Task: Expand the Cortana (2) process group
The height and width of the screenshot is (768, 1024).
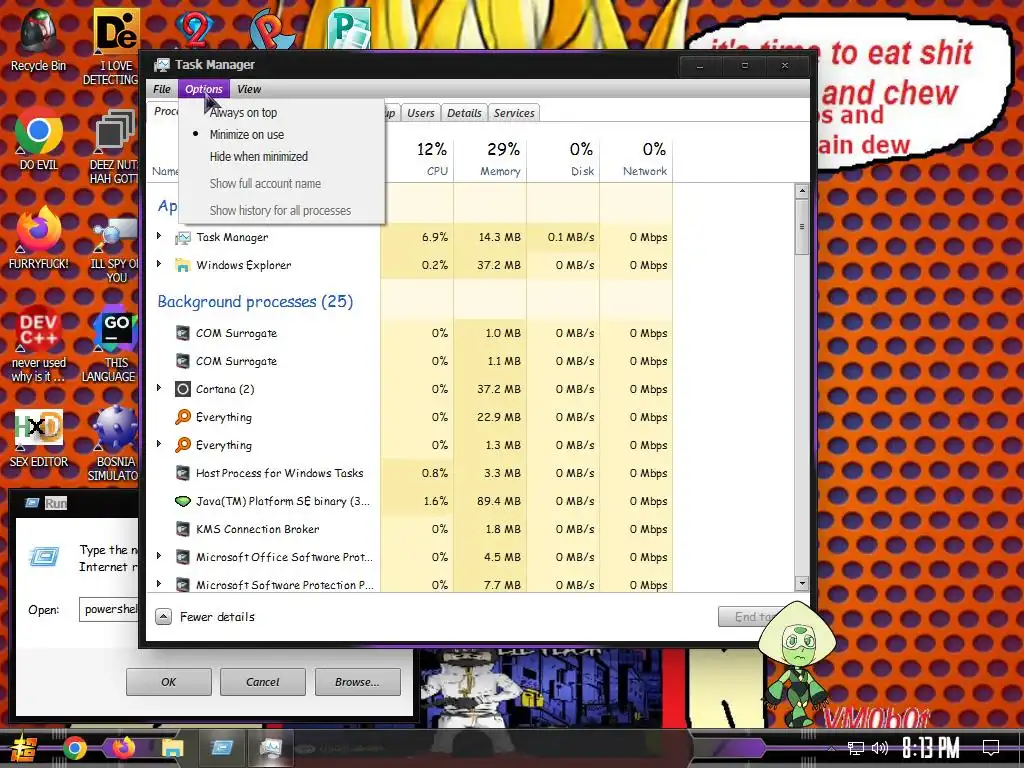Action: point(159,388)
